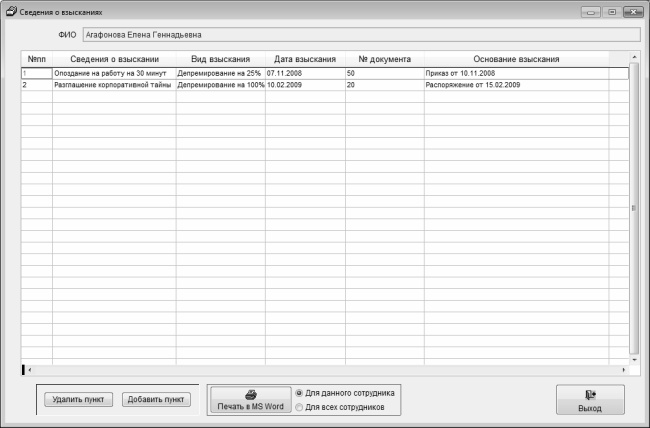Click 'Добавить пункт' button
This screenshot has height=428, width=650.
click(x=156, y=399)
